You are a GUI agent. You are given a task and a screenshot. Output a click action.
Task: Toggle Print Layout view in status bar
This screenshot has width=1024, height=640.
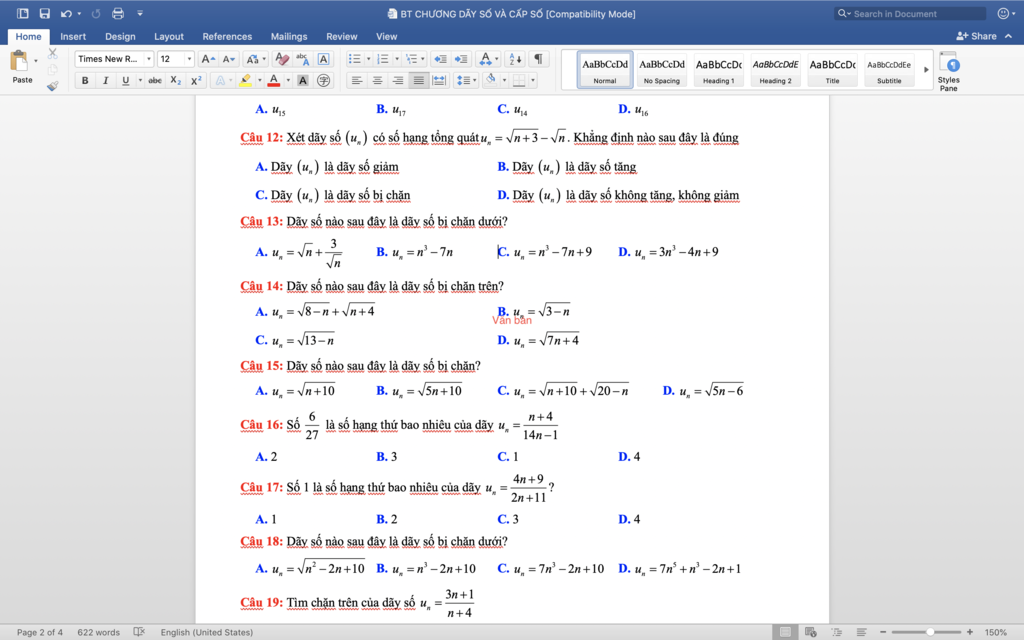pyautogui.click(x=786, y=632)
